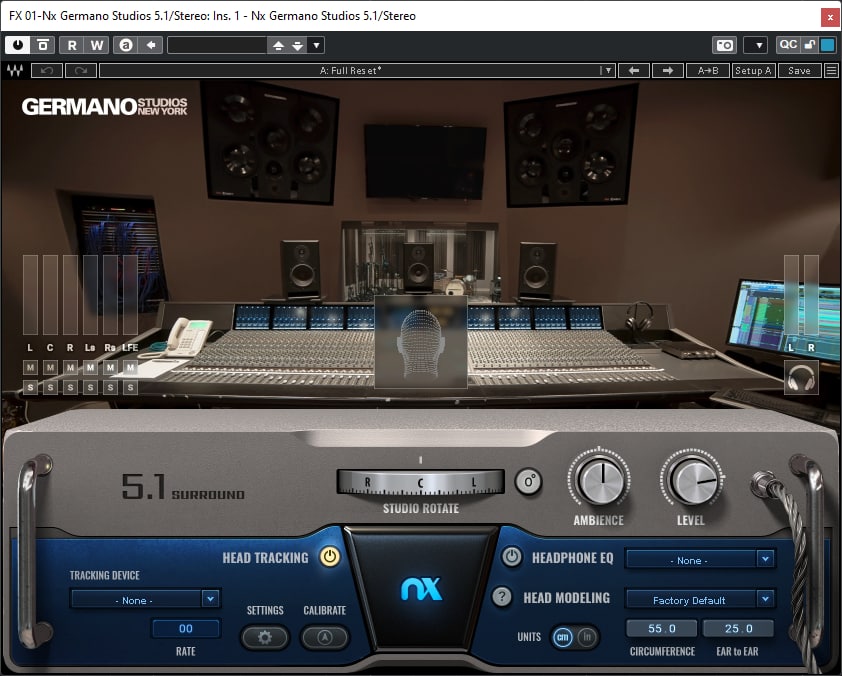
Task: Click the Ear to Ear 25.0 field
Action: (738, 628)
